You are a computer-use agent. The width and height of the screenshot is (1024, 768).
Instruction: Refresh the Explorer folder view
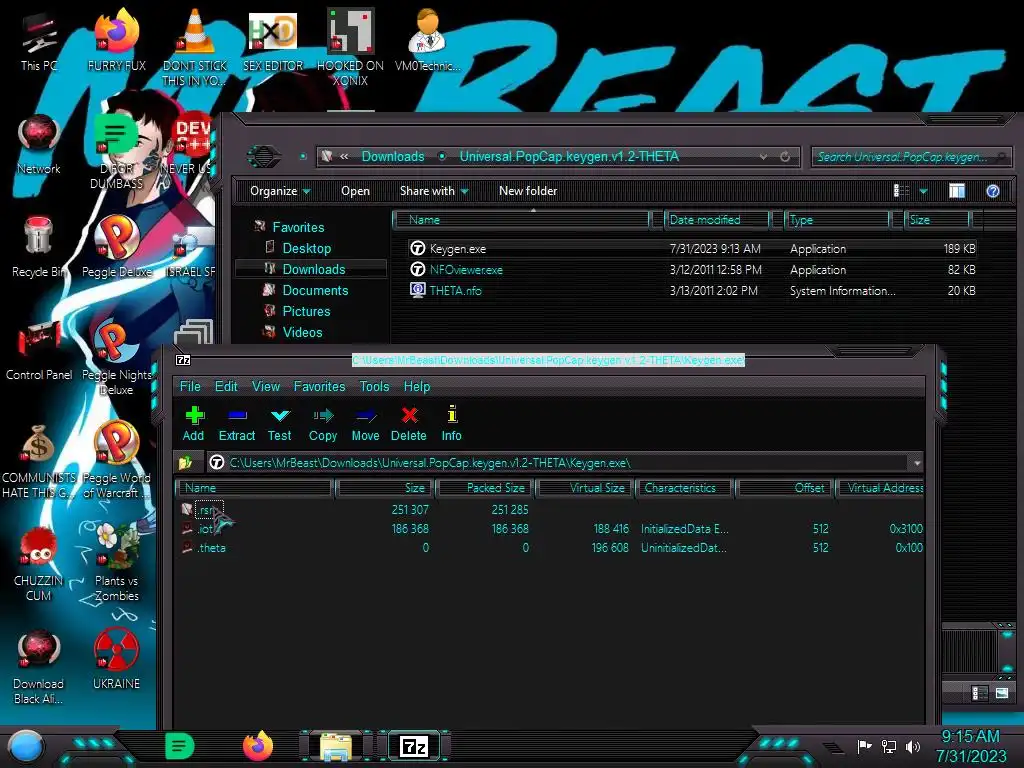(785, 157)
